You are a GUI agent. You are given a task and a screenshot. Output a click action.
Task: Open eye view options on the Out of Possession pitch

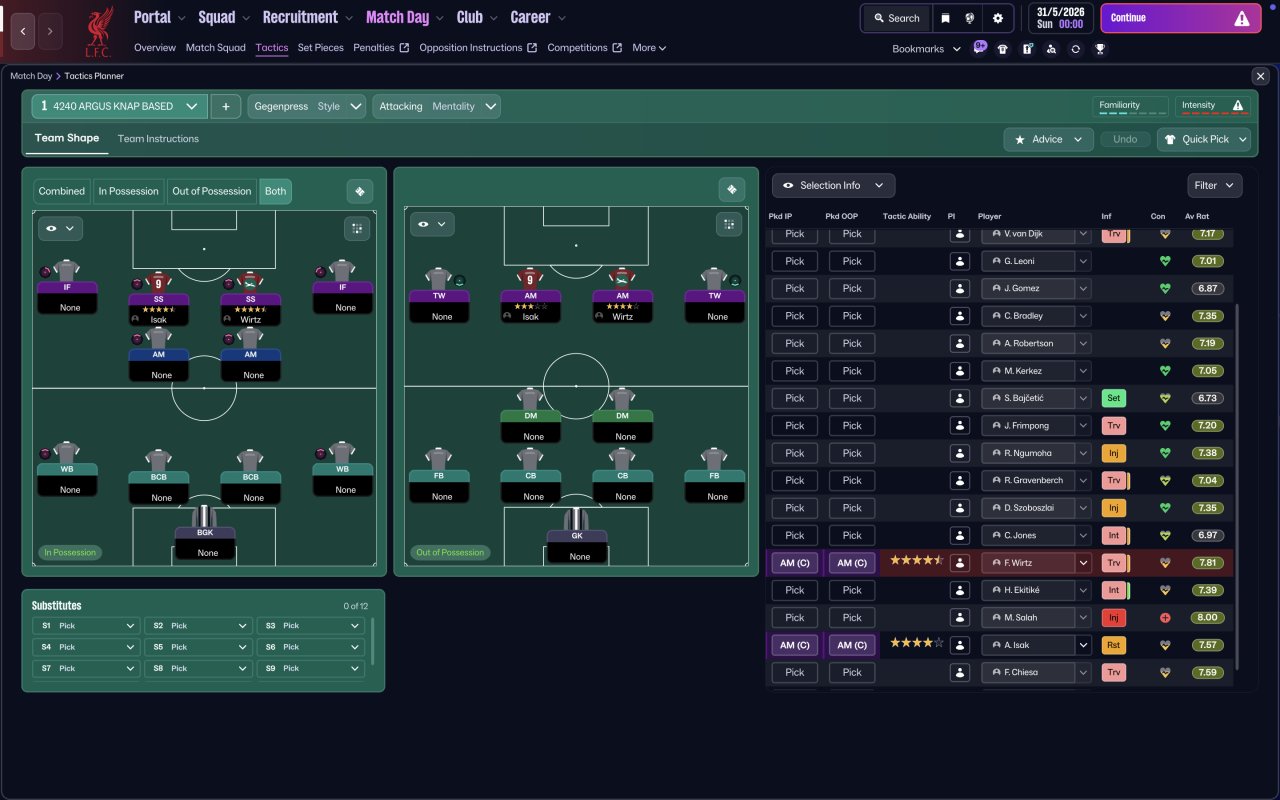click(x=433, y=225)
